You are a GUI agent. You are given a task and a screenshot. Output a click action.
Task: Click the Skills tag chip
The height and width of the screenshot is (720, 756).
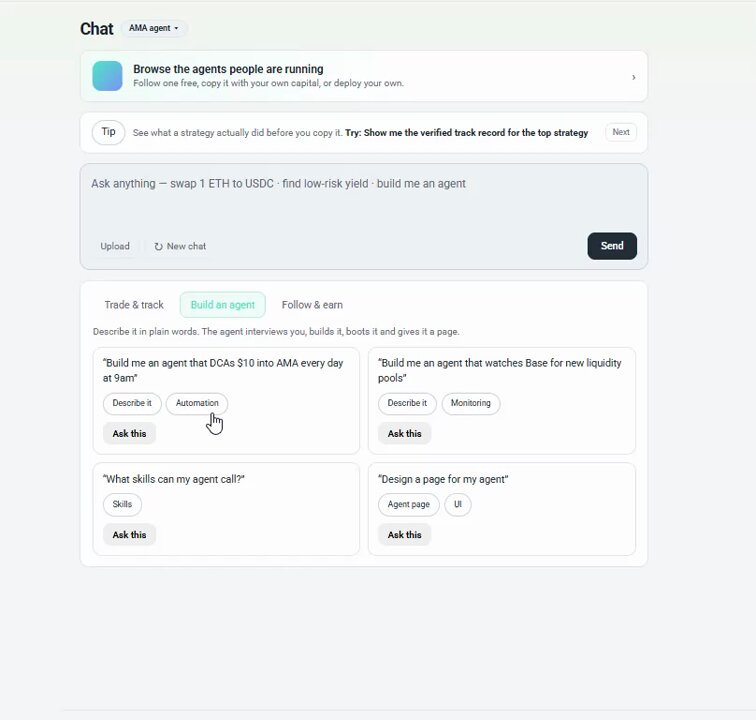[x=122, y=504]
